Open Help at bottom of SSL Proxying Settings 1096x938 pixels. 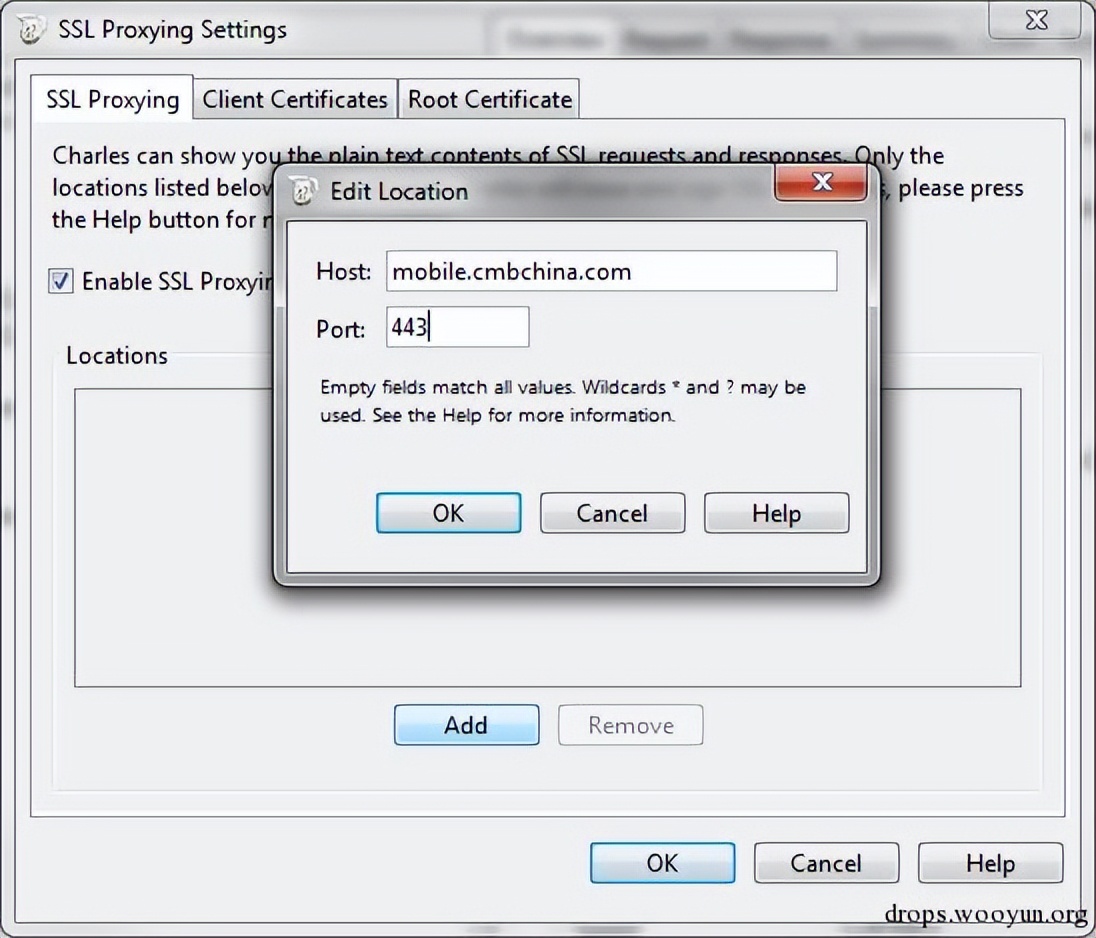(x=990, y=863)
